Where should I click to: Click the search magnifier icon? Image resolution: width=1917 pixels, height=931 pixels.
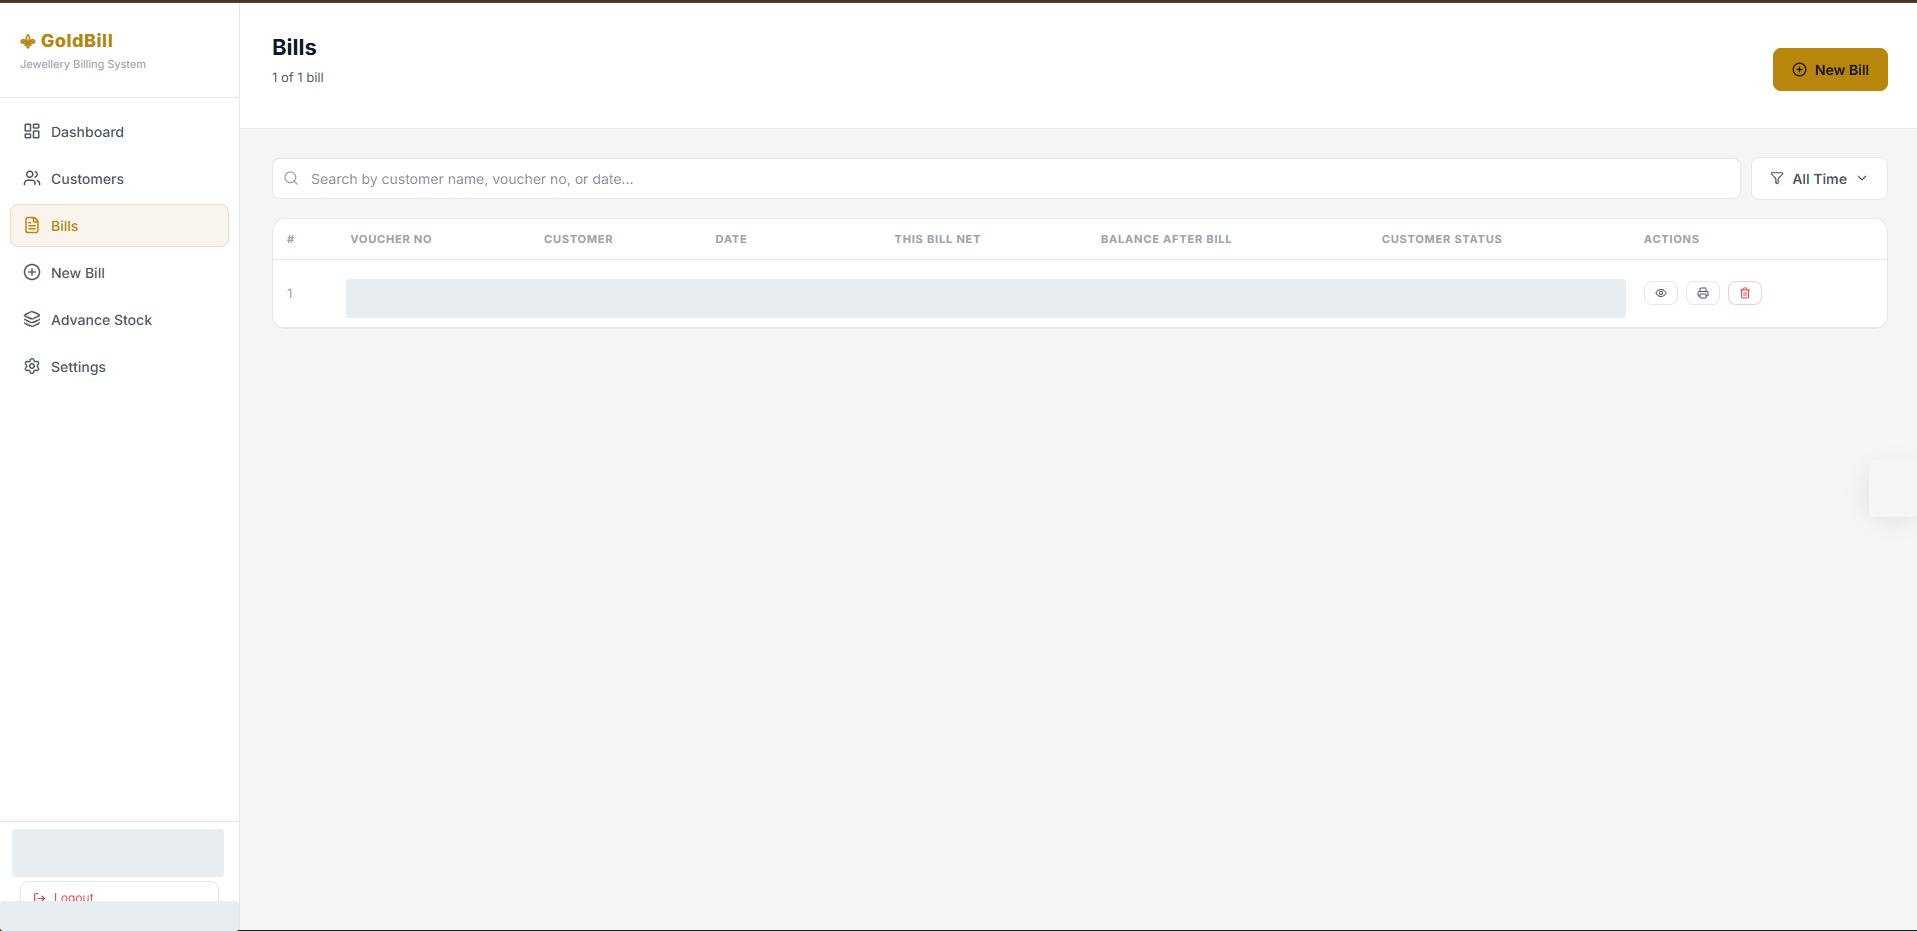click(291, 179)
